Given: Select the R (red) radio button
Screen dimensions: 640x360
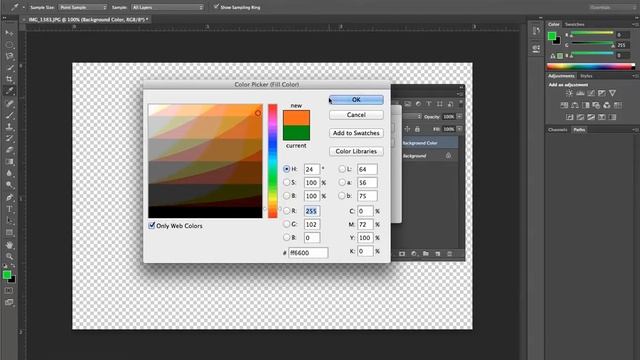Looking at the screenshot, I should click(x=287, y=211).
